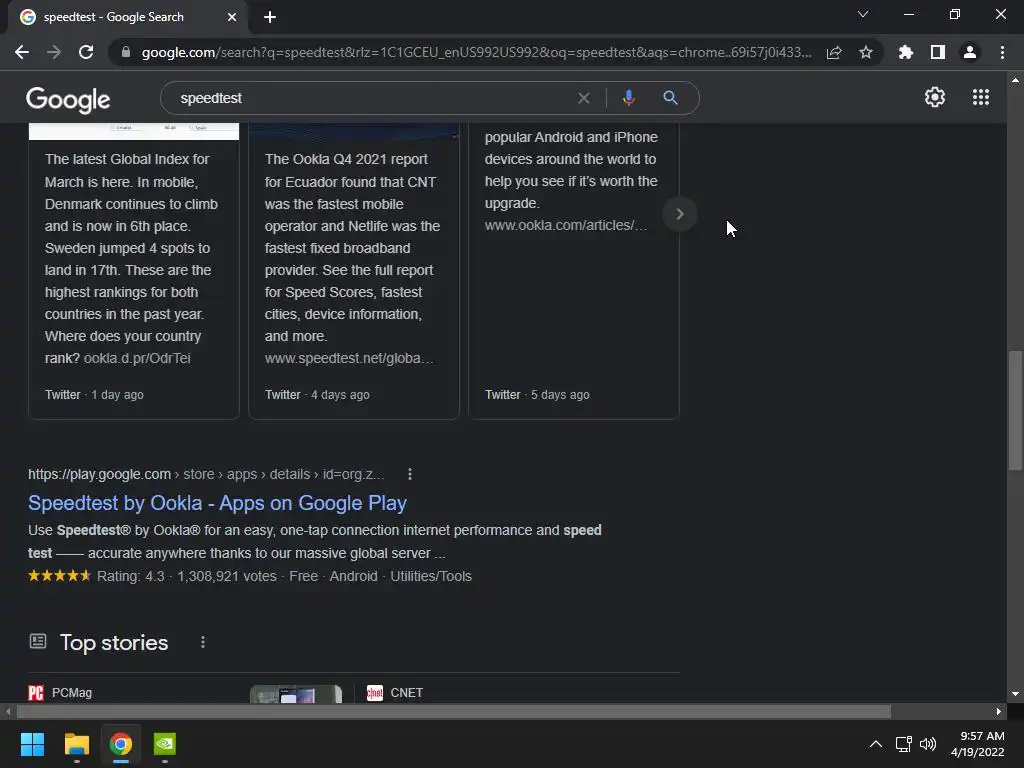
Task: Open File Explorer from the taskbar
Action: [x=76, y=744]
